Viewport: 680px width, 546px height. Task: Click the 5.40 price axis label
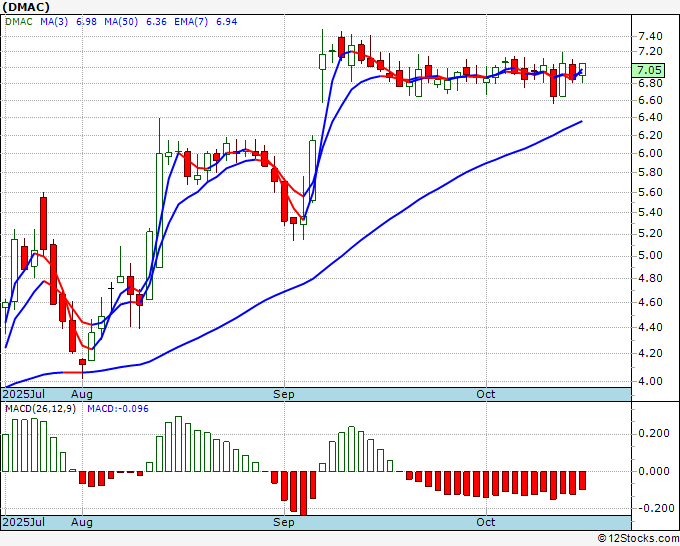pos(650,213)
